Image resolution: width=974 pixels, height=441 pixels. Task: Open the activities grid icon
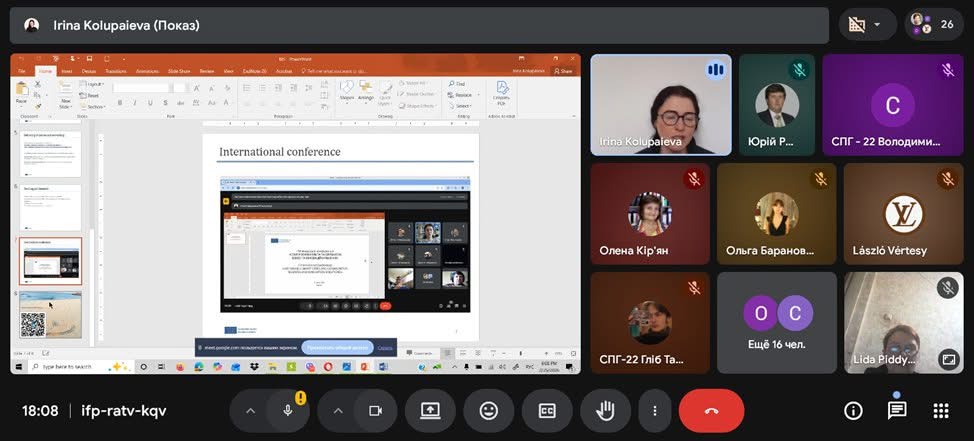click(941, 411)
